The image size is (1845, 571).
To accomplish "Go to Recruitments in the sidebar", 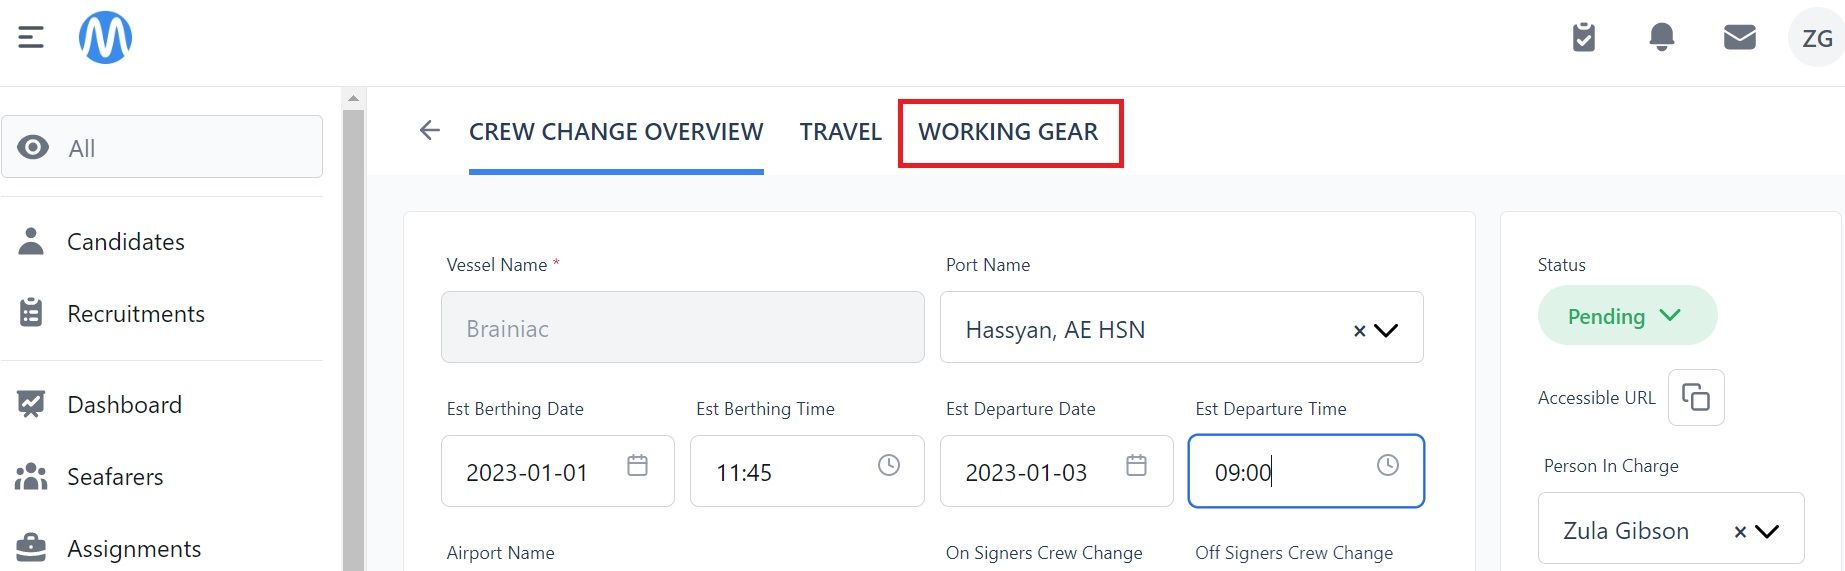I will pyautogui.click(x=136, y=314).
